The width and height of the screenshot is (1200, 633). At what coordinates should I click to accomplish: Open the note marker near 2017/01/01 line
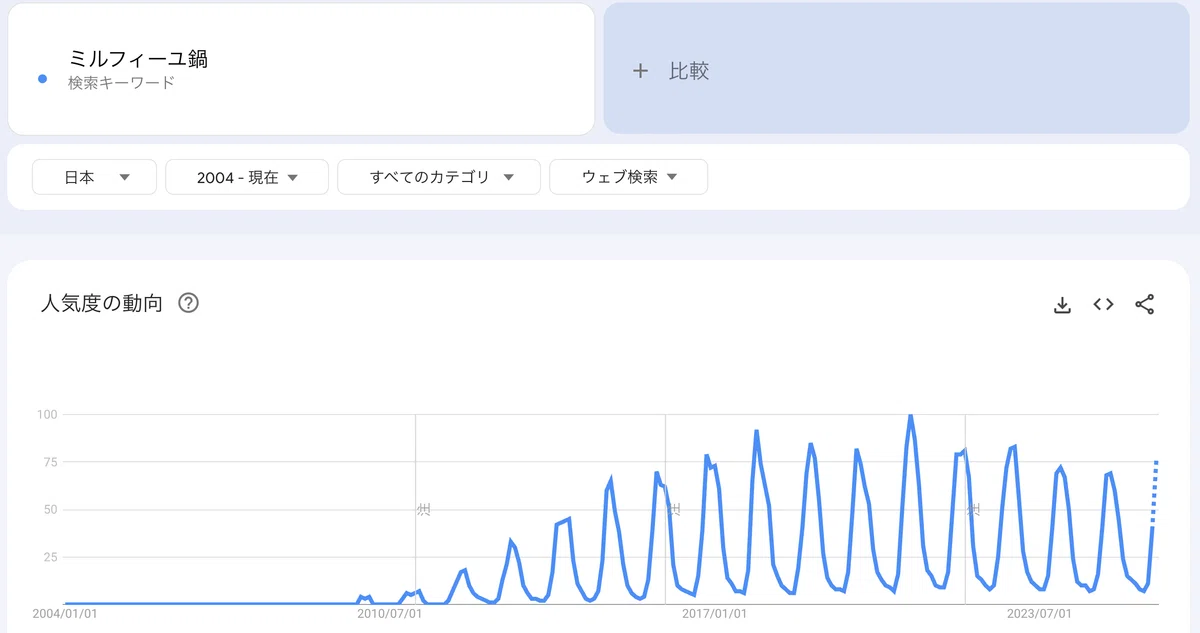point(674,510)
